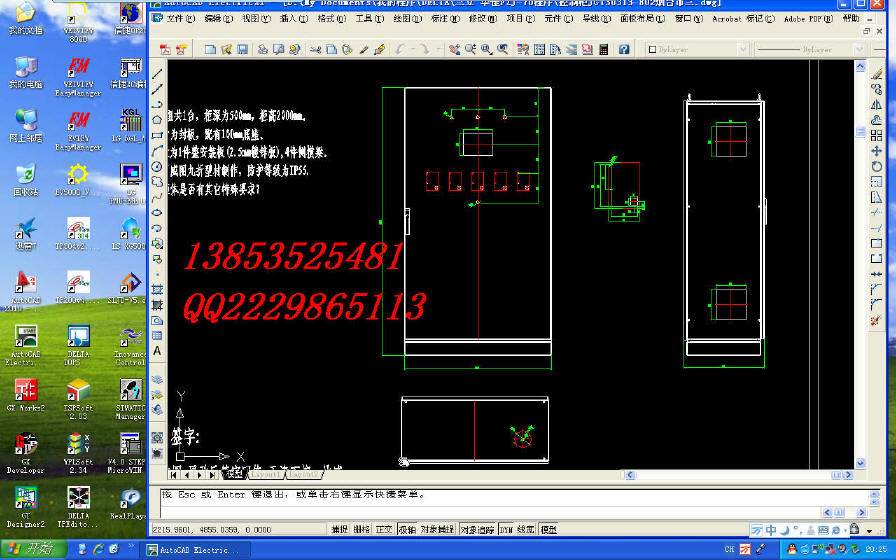Open the SIMATIC Manager desktop icon
896x560 pixels.
pyautogui.click(x=130, y=392)
